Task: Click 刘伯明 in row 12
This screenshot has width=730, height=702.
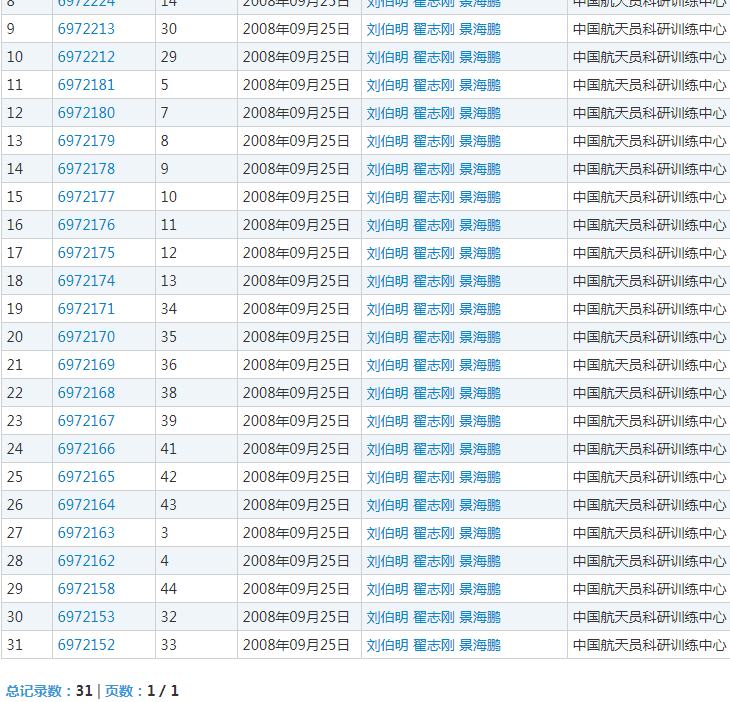Action: [387, 113]
